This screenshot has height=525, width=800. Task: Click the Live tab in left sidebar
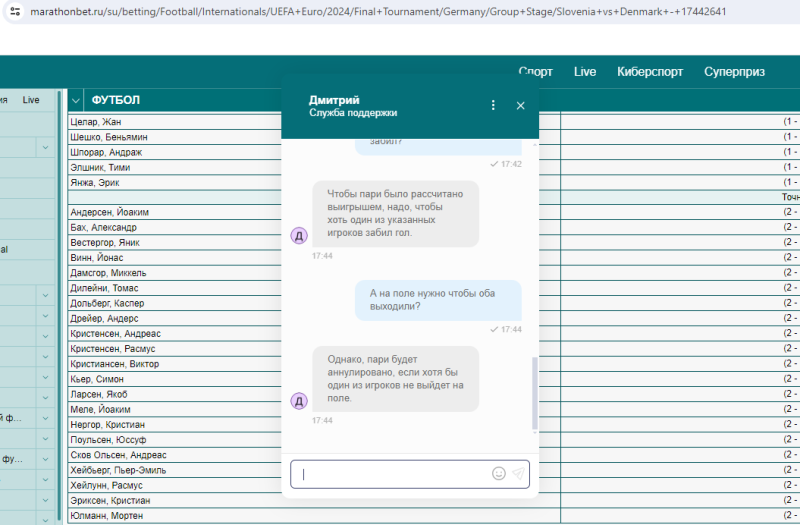pos(31,100)
